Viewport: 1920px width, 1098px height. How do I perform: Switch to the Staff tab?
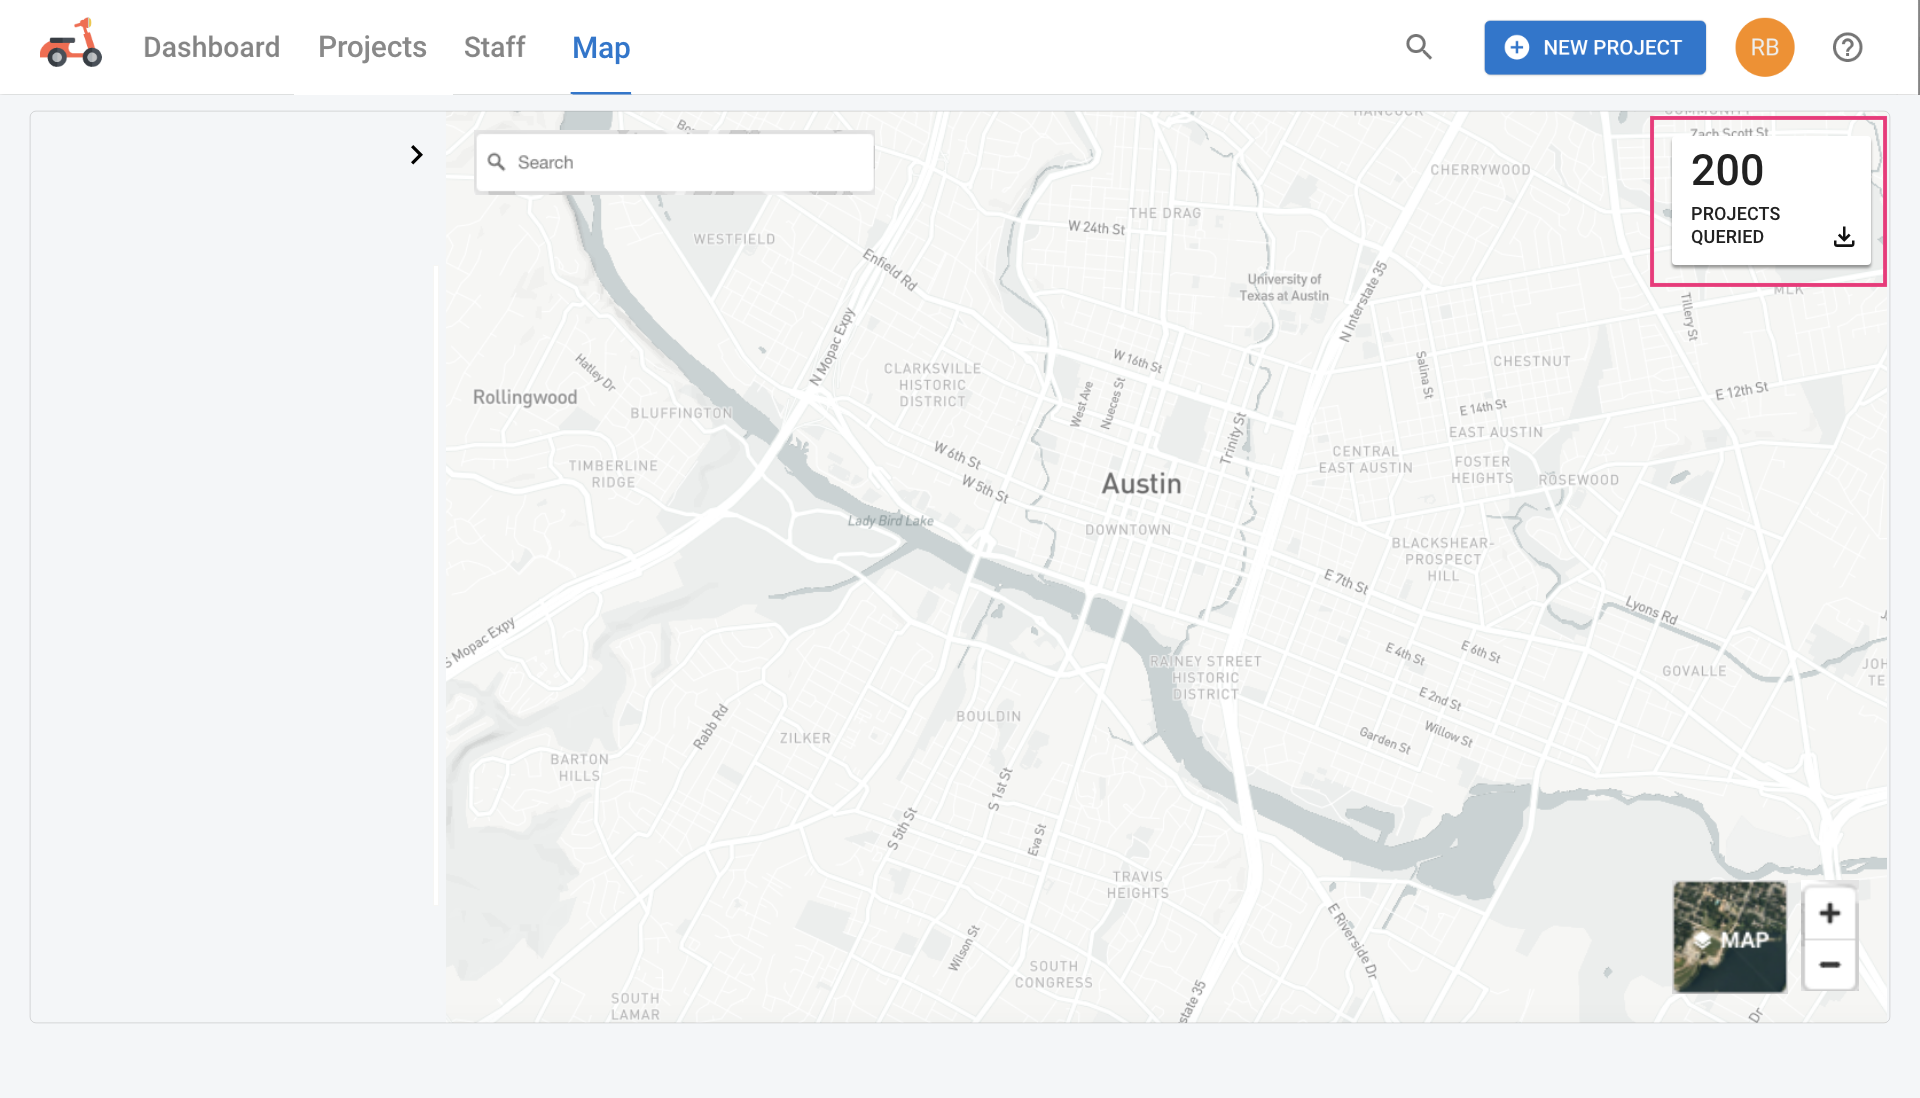click(x=494, y=47)
